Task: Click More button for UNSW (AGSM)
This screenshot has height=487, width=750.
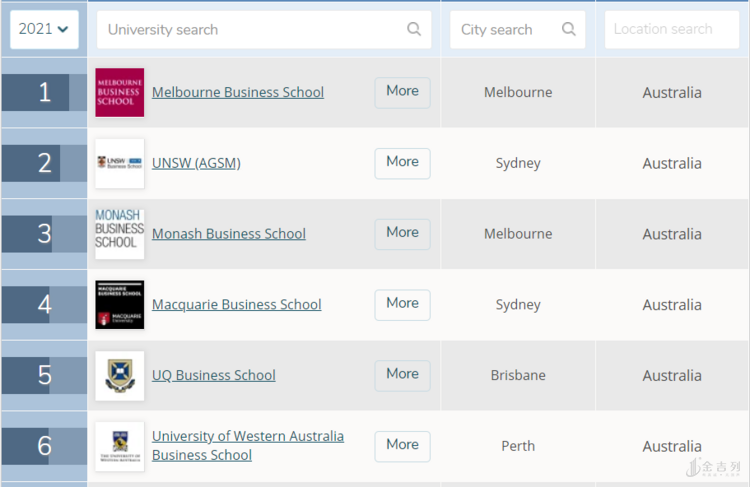Action: tap(402, 163)
